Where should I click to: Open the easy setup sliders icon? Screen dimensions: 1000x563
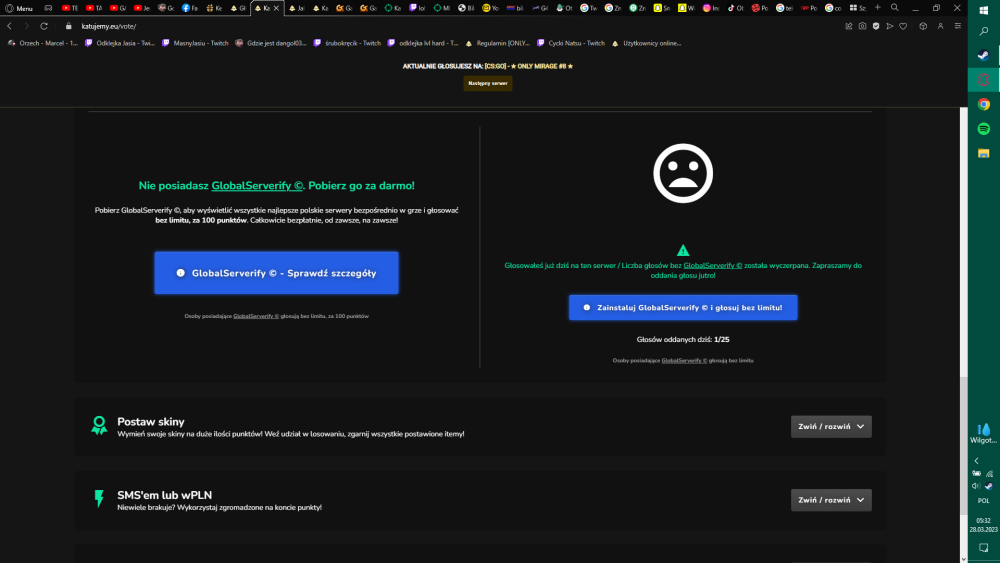click(x=958, y=26)
